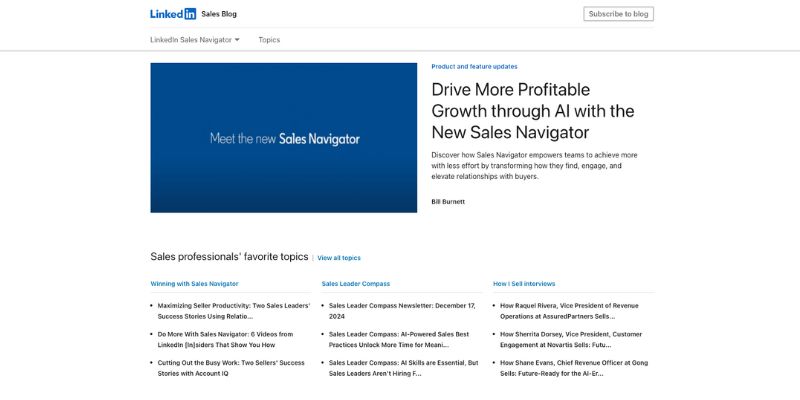Open Shane Evans Gong interview
This screenshot has width=800, height=400.
574,368
